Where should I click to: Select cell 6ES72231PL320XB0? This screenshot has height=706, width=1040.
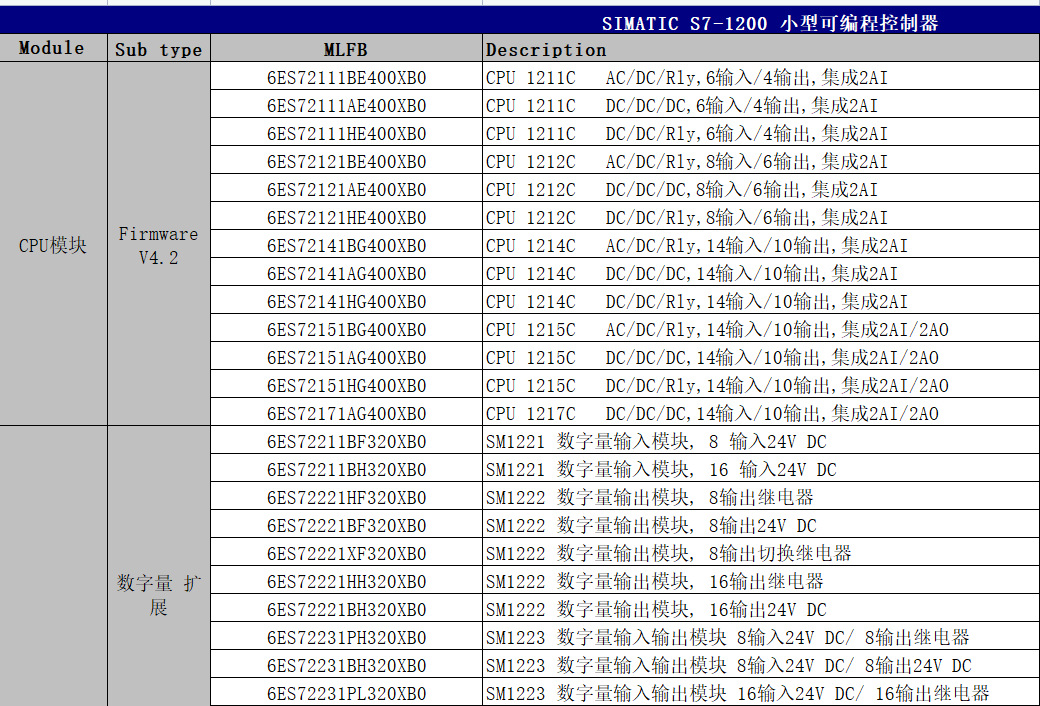(x=346, y=693)
